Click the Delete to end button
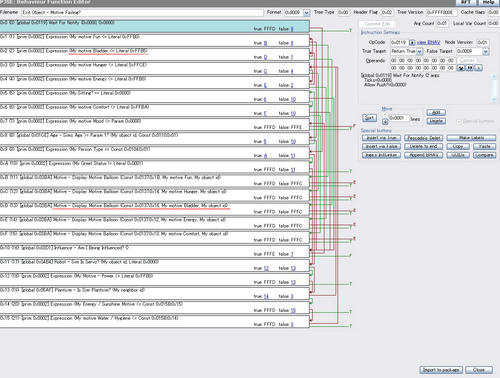Screen dimensions: 500x378 (x=423, y=146)
